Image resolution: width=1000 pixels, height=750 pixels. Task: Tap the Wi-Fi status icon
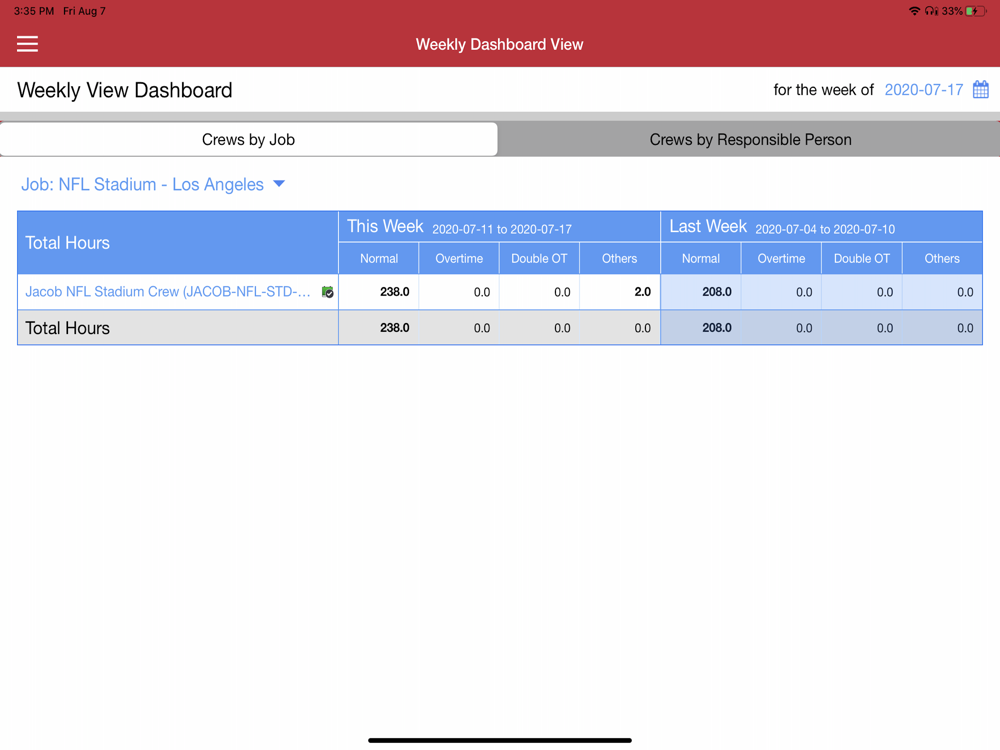click(x=915, y=11)
